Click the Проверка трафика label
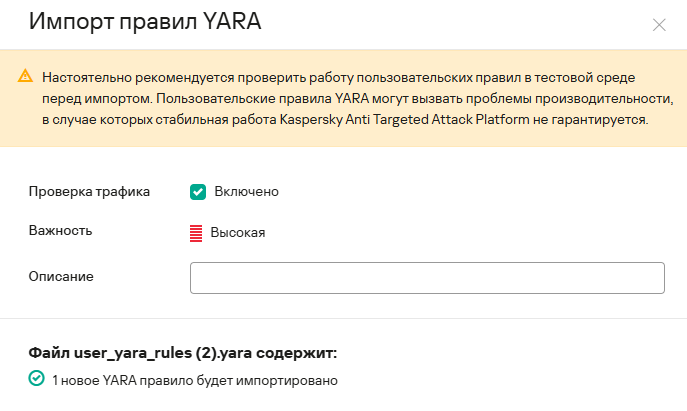The width and height of the screenshot is (687, 411). [89, 191]
